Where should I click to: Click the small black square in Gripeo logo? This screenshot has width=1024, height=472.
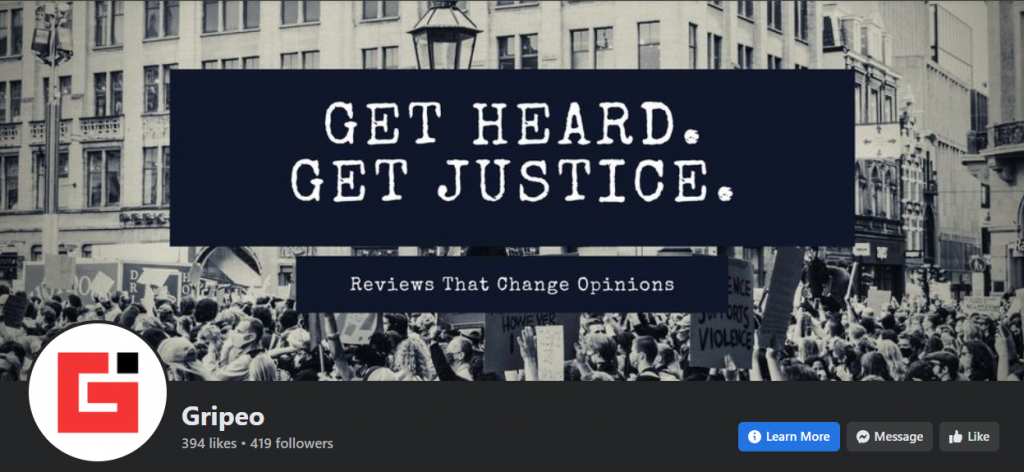click(128, 362)
